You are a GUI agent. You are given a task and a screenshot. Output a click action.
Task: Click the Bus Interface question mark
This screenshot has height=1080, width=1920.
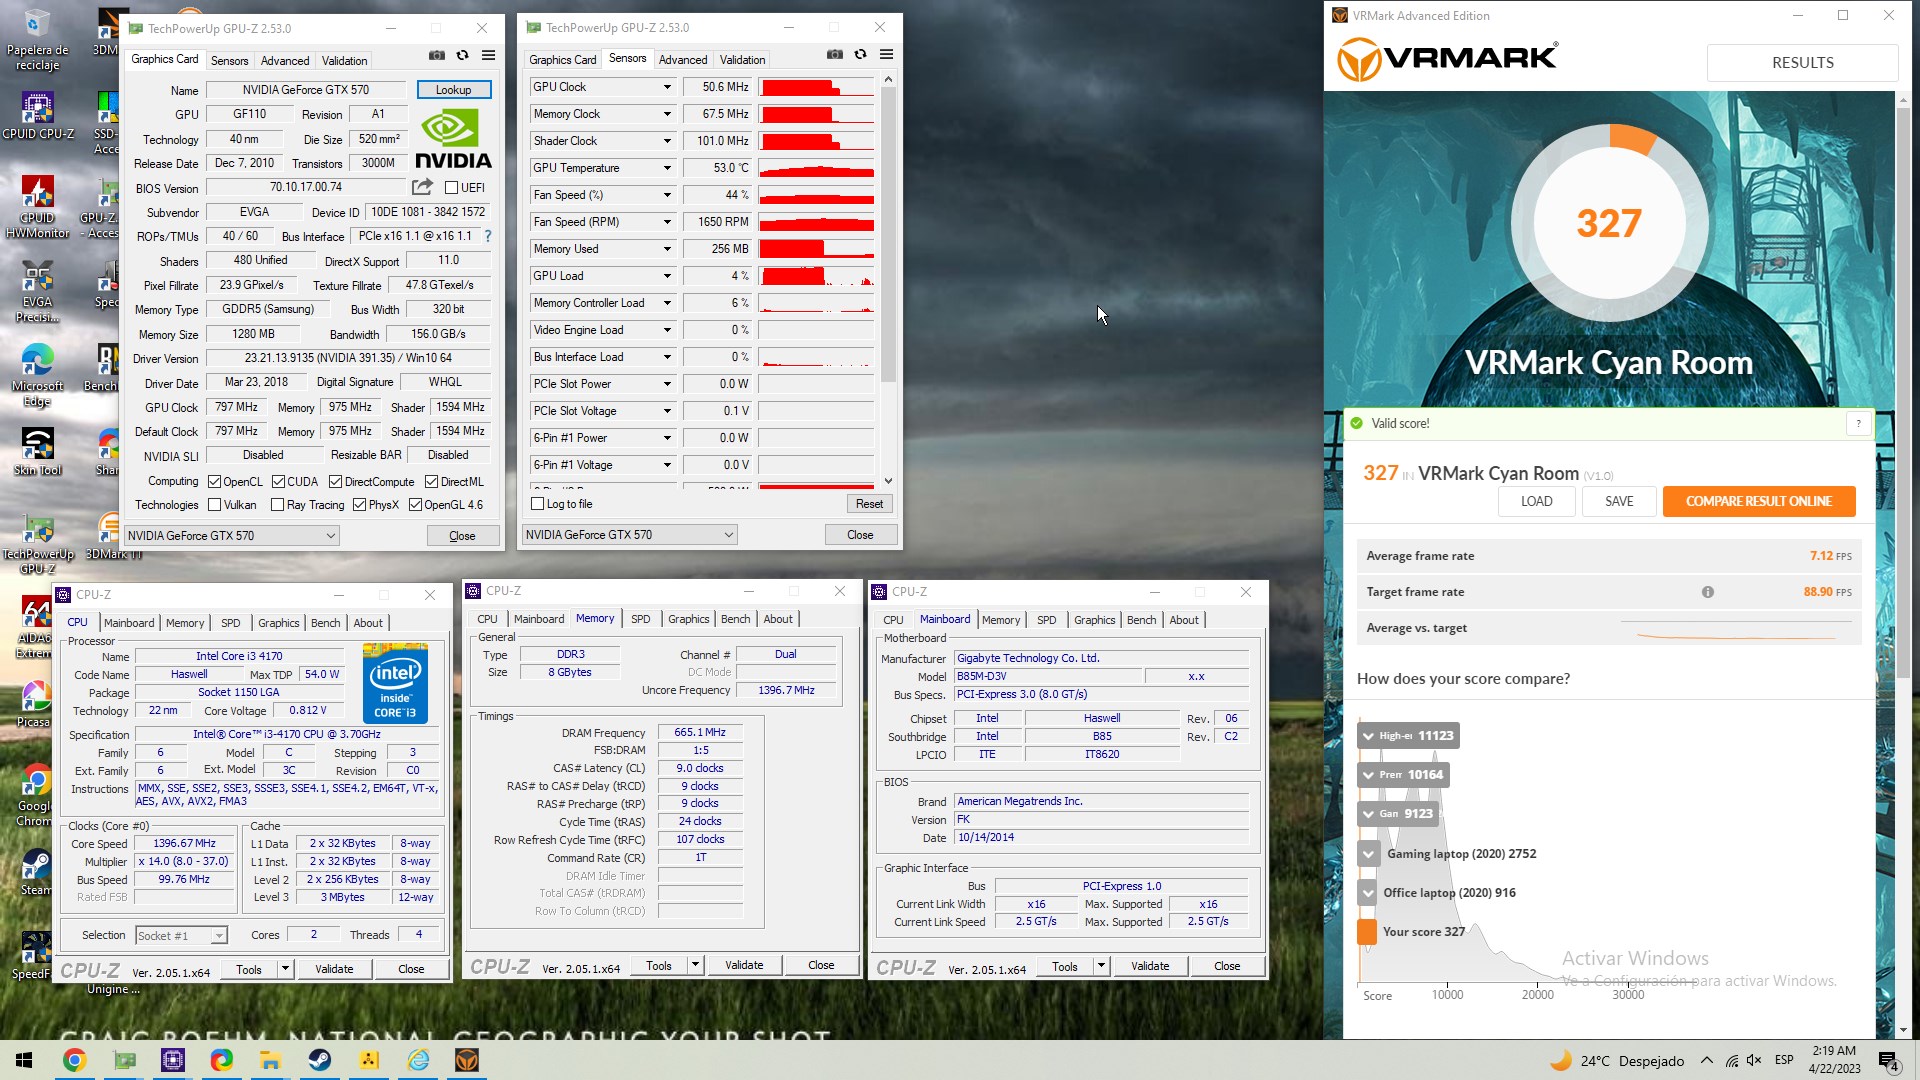coord(488,236)
